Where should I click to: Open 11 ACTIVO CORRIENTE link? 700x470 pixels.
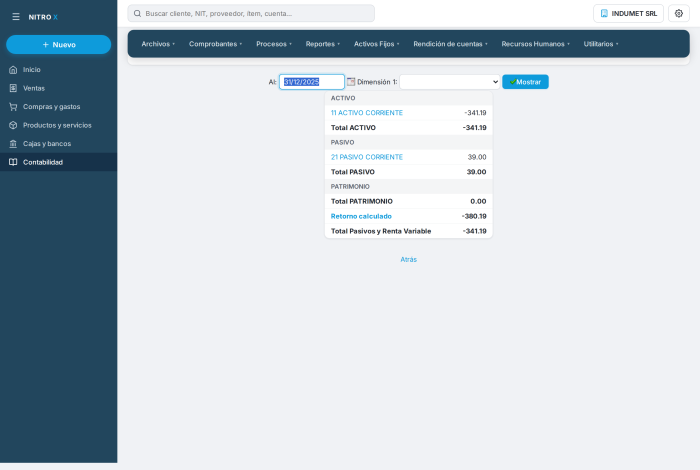tap(367, 113)
